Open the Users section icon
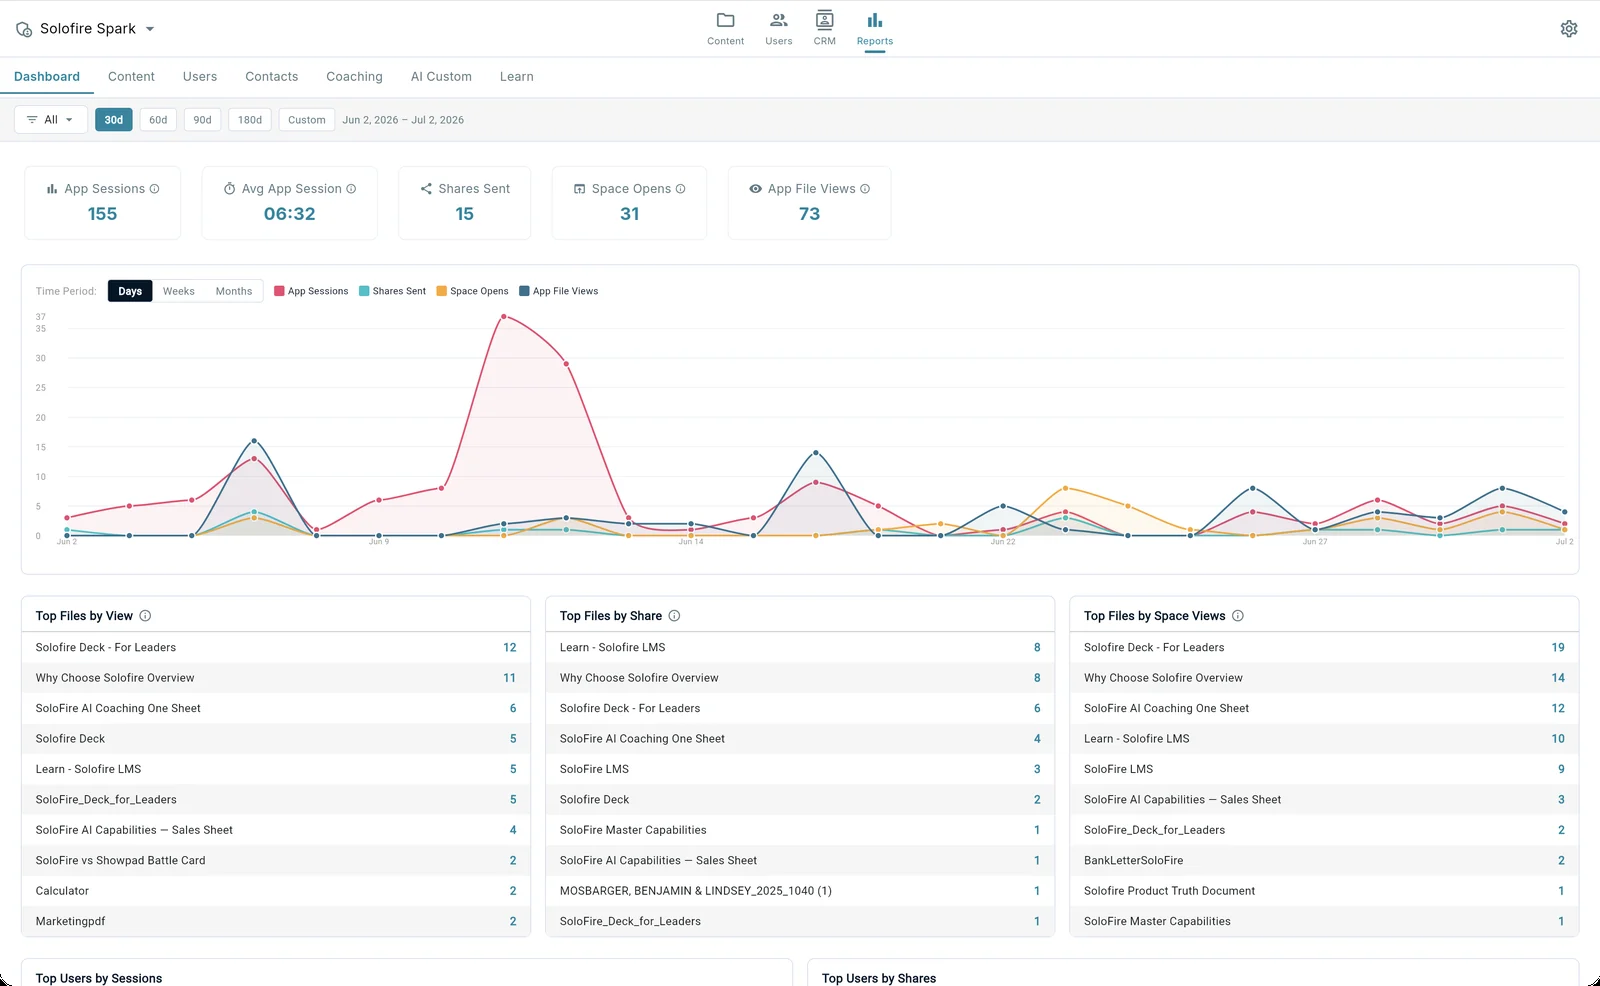This screenshot has height=986, width=1600. pyautogui.click(x=778, y=21)
